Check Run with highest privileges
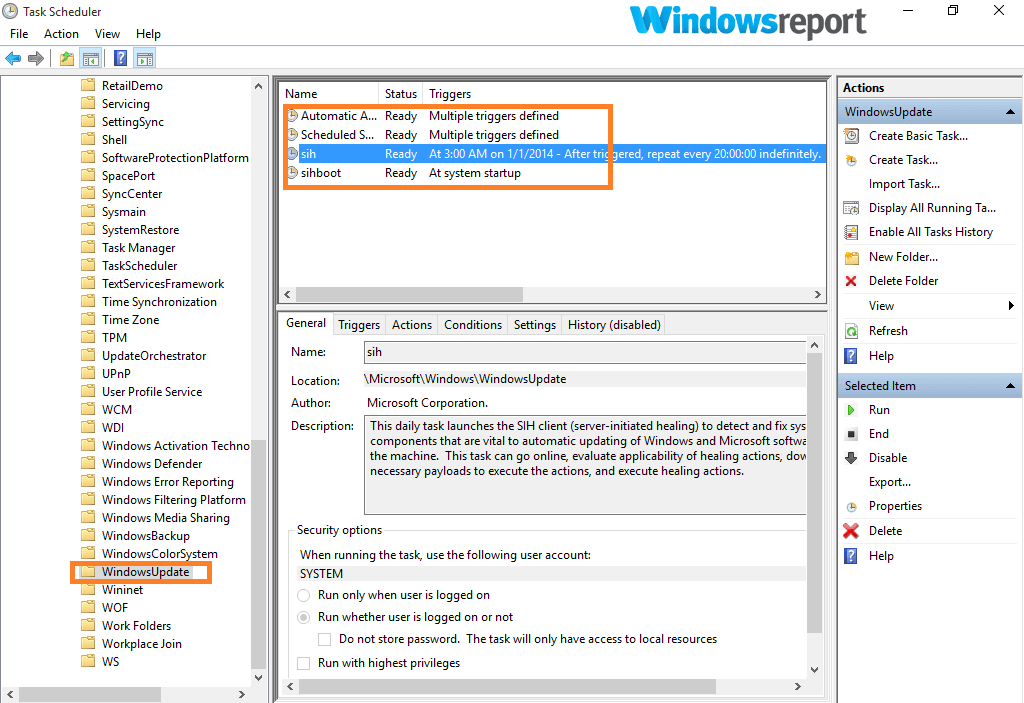 coord(304,663)
